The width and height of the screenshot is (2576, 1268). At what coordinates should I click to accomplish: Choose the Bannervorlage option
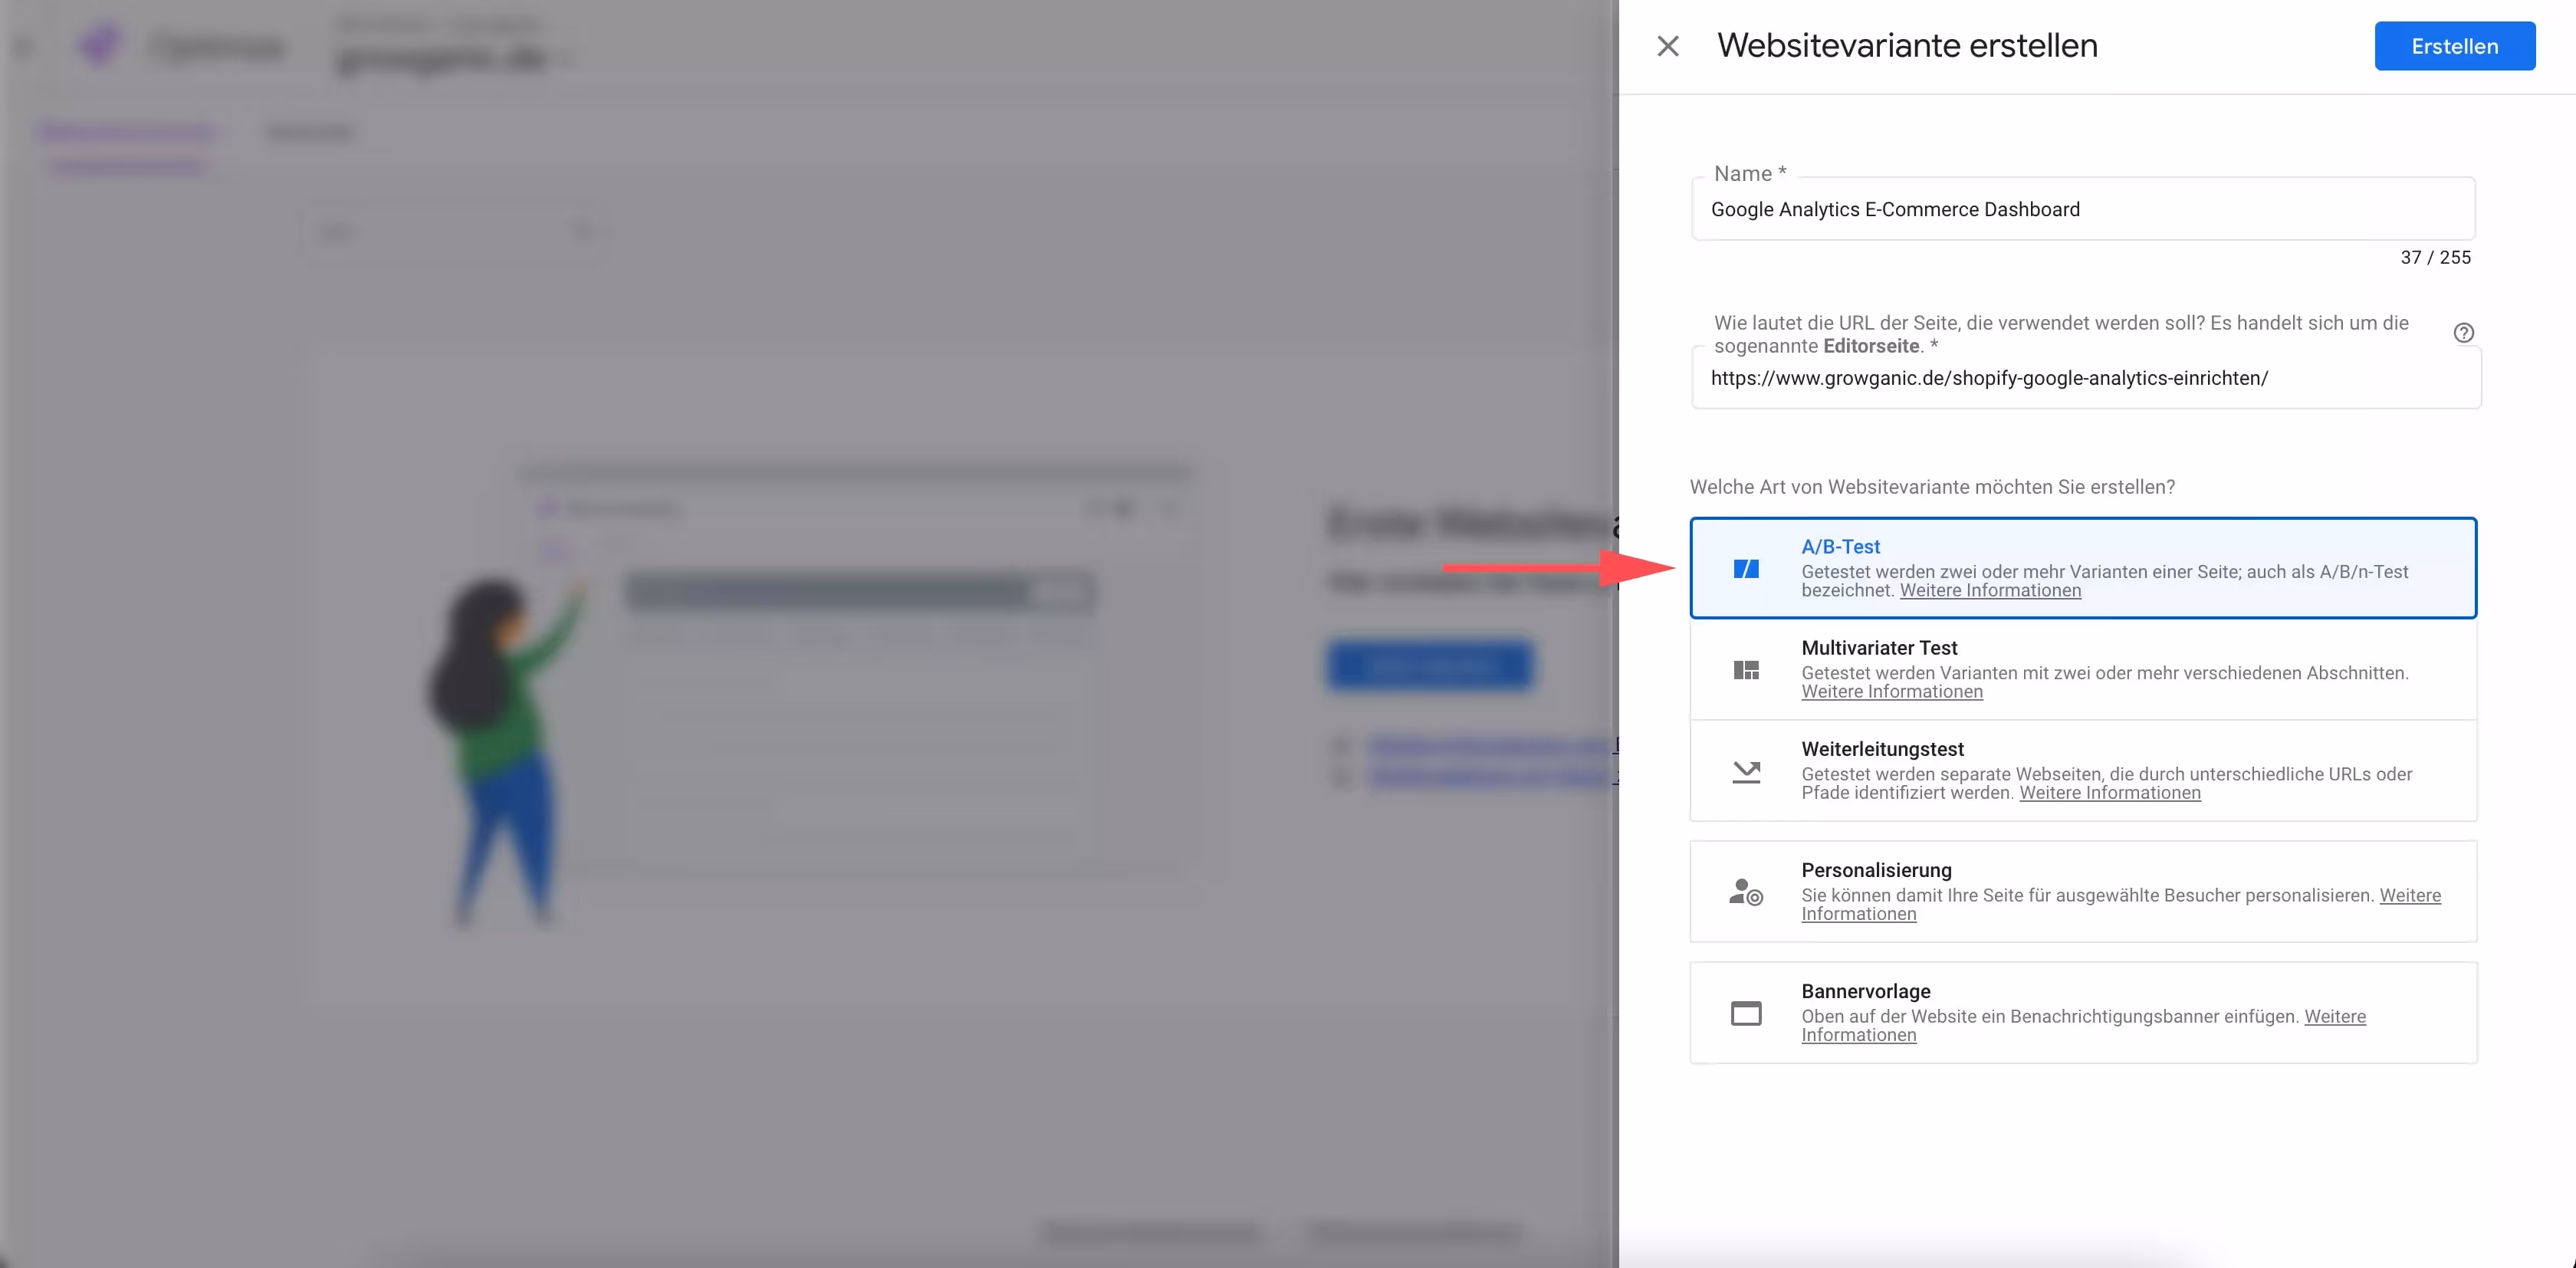tap(2083, 1012)
